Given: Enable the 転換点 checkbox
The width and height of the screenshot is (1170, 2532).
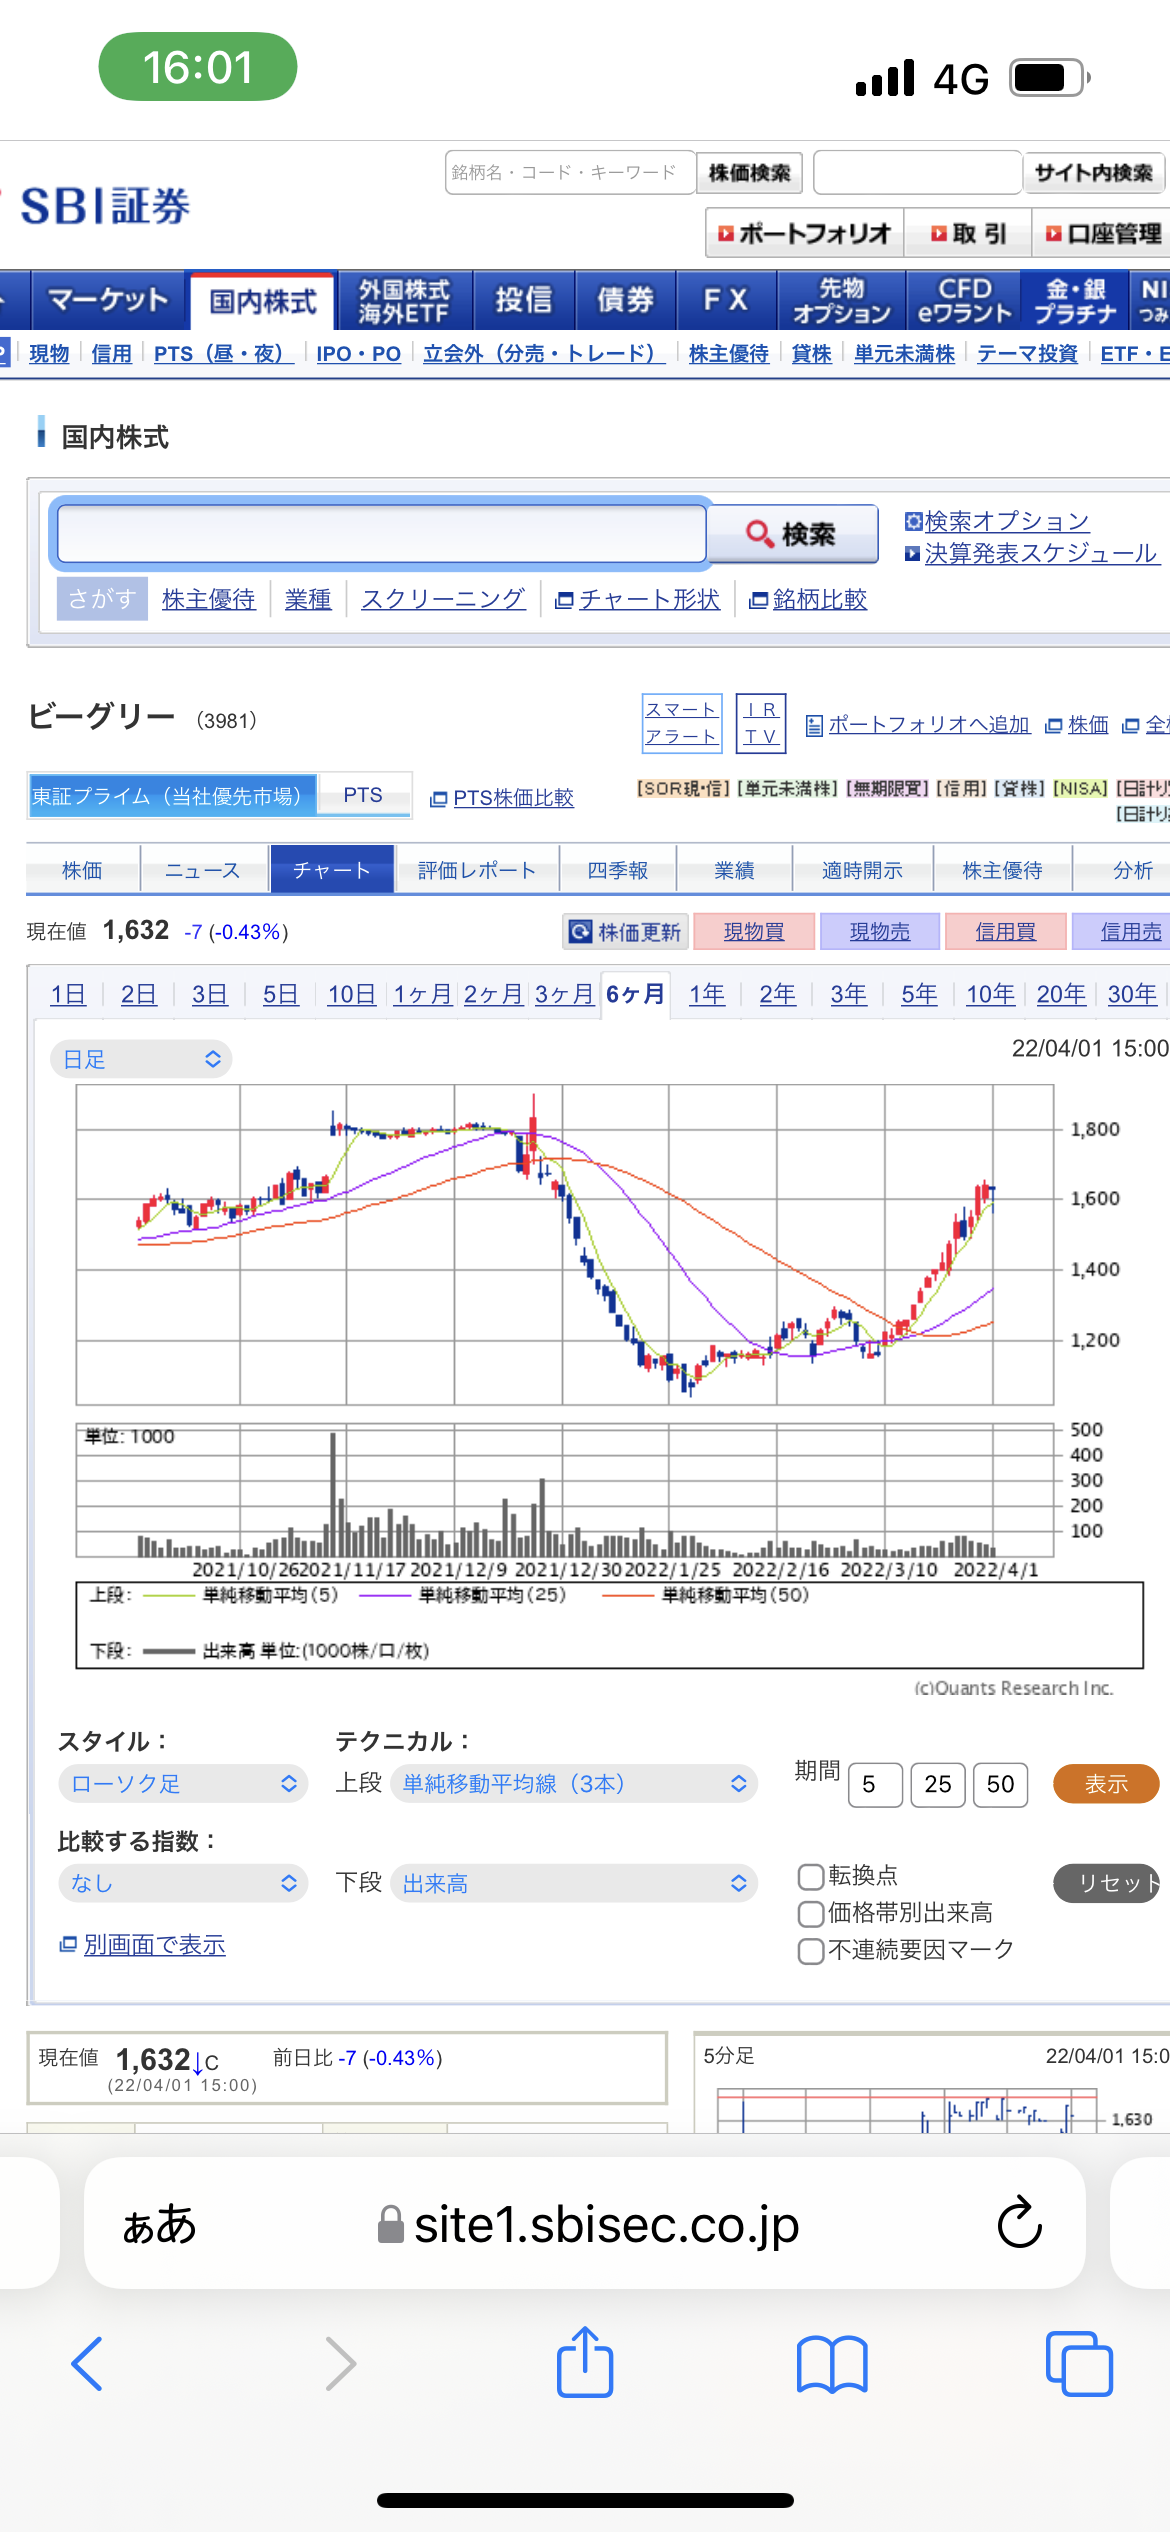Looking at the screenshot, I should [x=811, y=1876].
